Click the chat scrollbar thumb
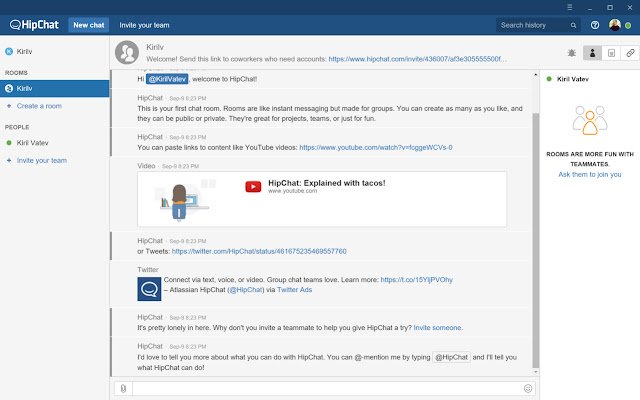640x400 pixels. coord(536,241)
